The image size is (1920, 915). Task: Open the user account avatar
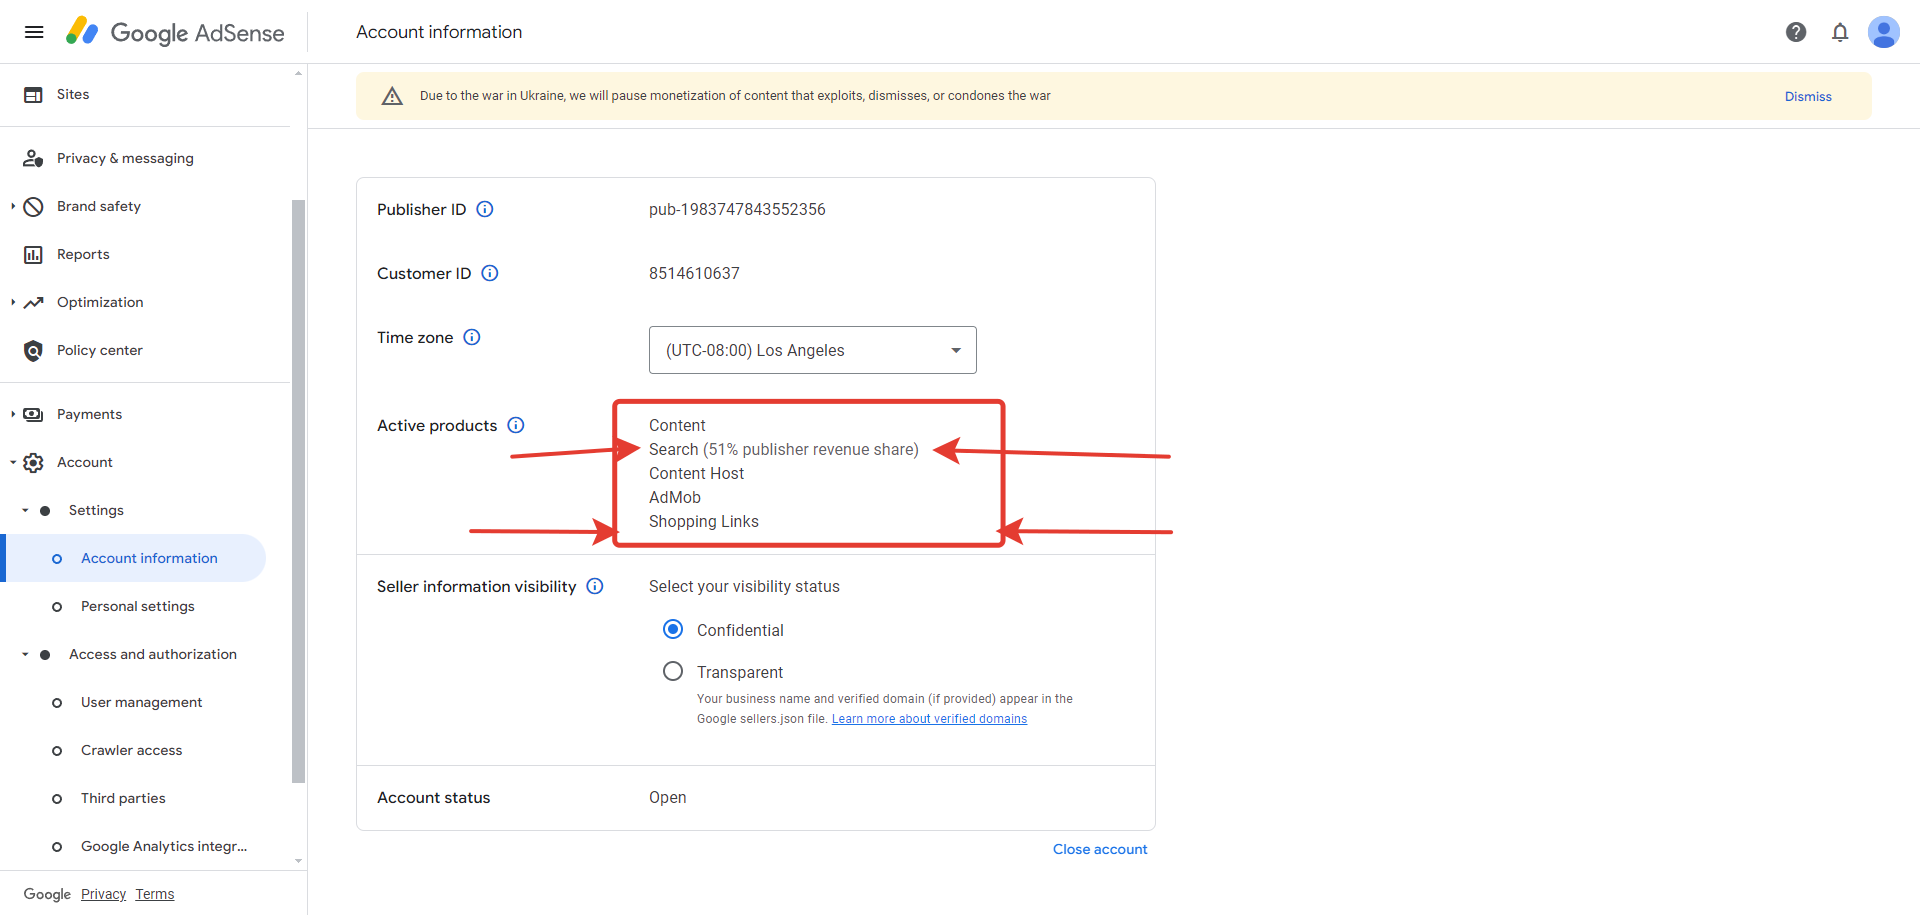coord(1884,32)
